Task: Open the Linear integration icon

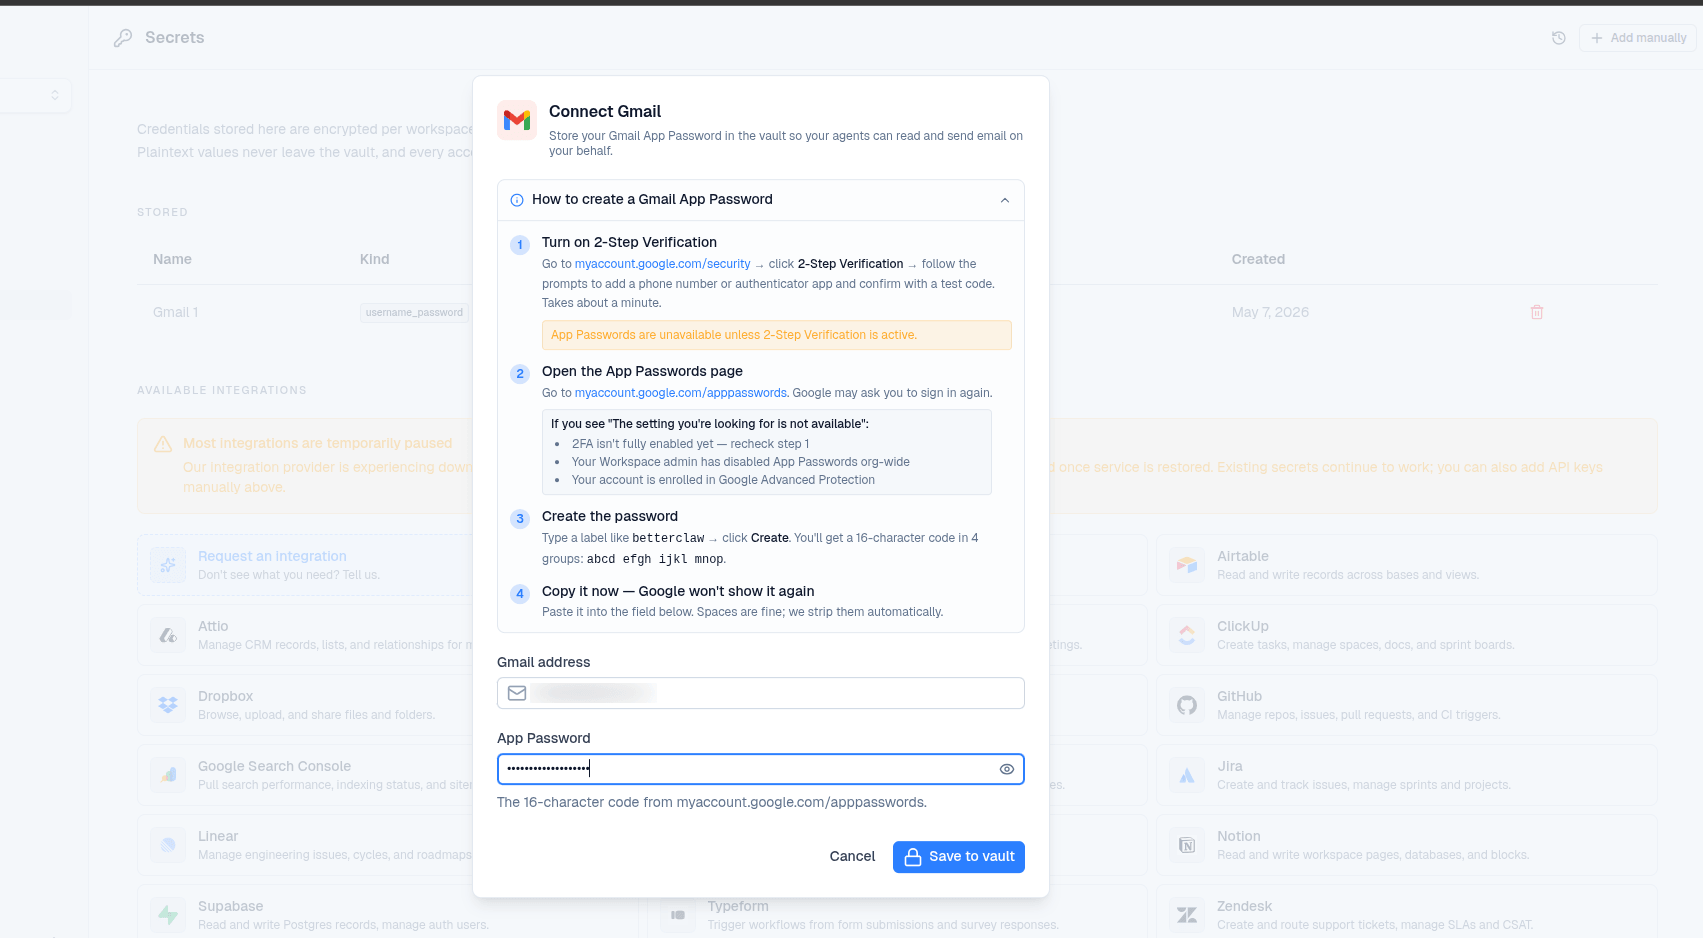Action: tap(168, 845)
